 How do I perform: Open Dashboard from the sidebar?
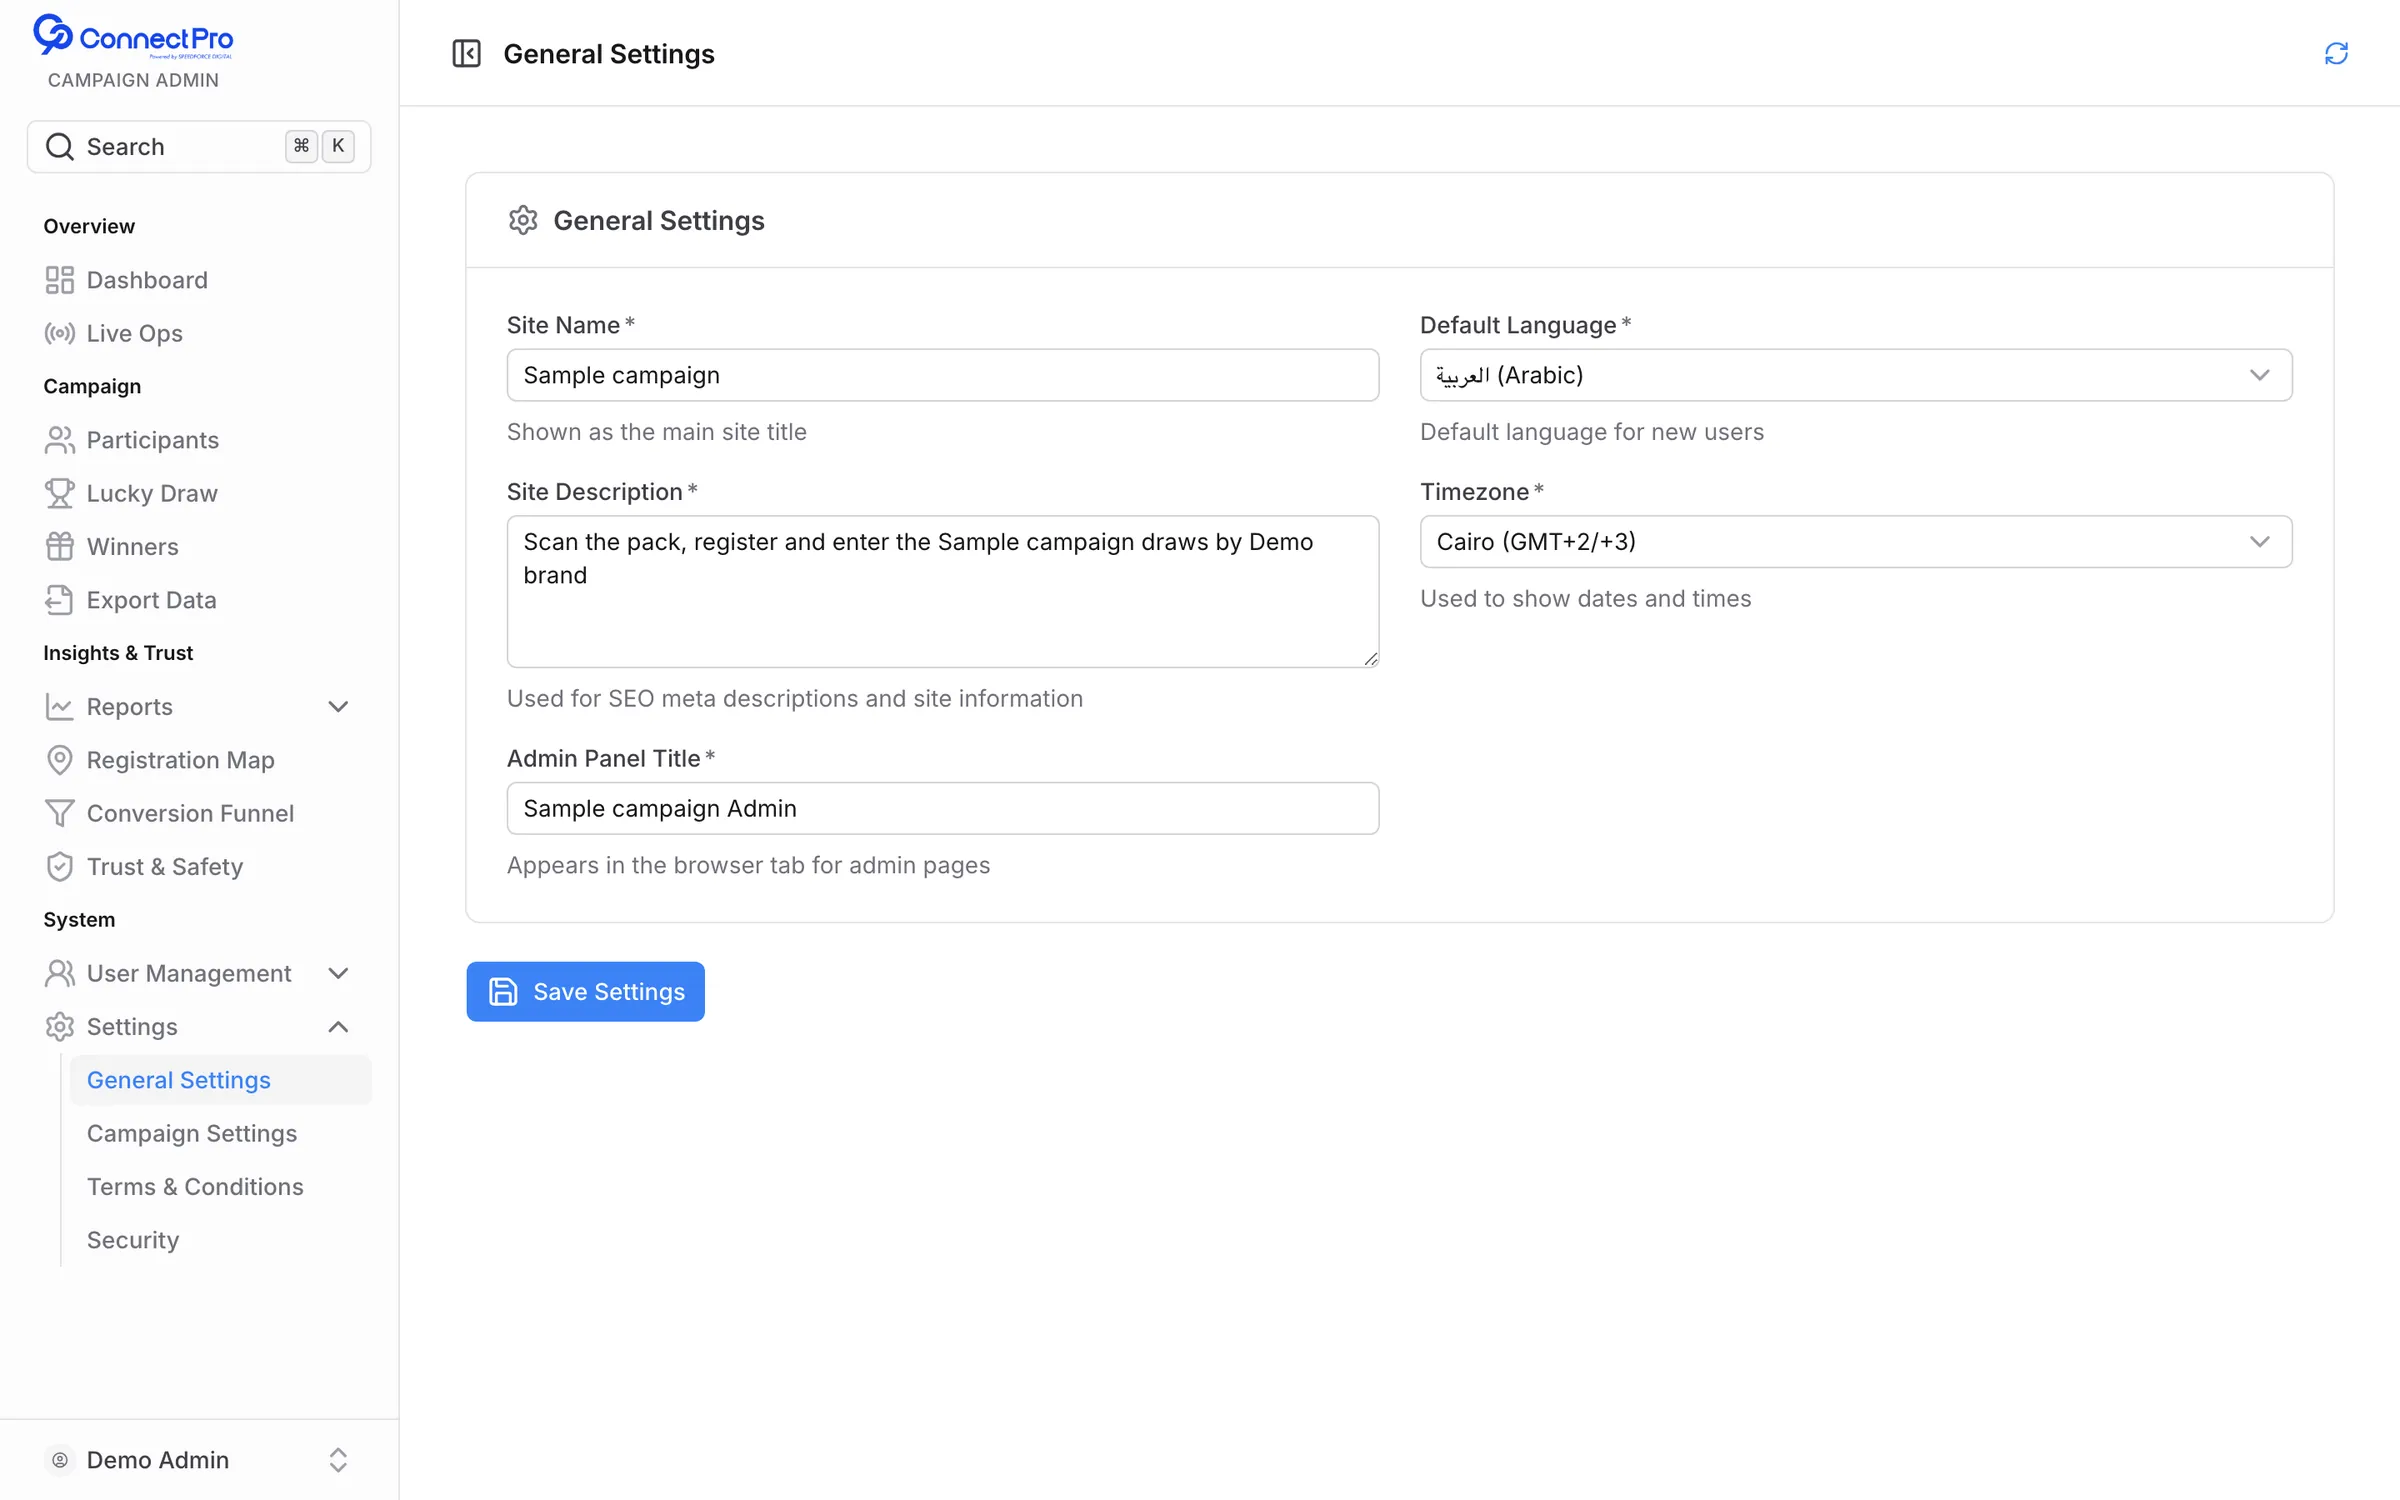click(199, 280)
